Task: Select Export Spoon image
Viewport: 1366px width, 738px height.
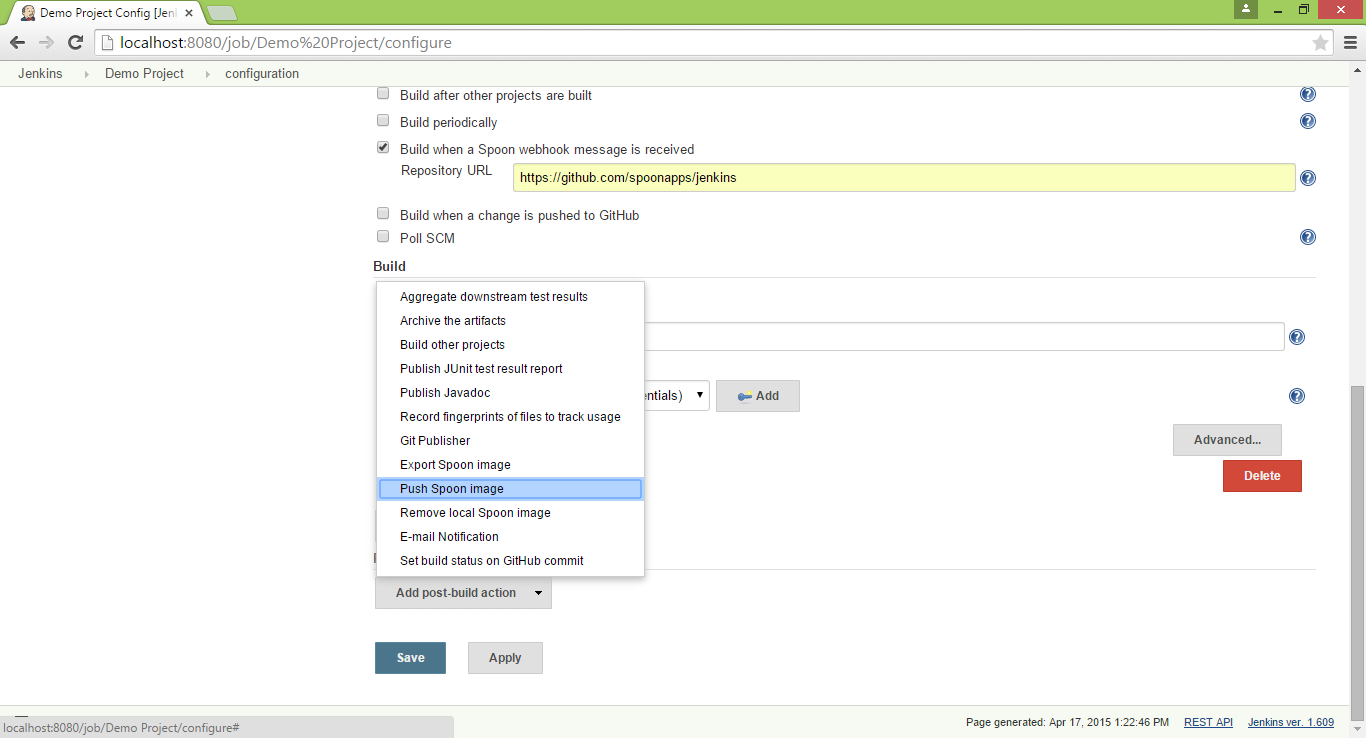Action: pyautogui.click(x=510, y=465)
